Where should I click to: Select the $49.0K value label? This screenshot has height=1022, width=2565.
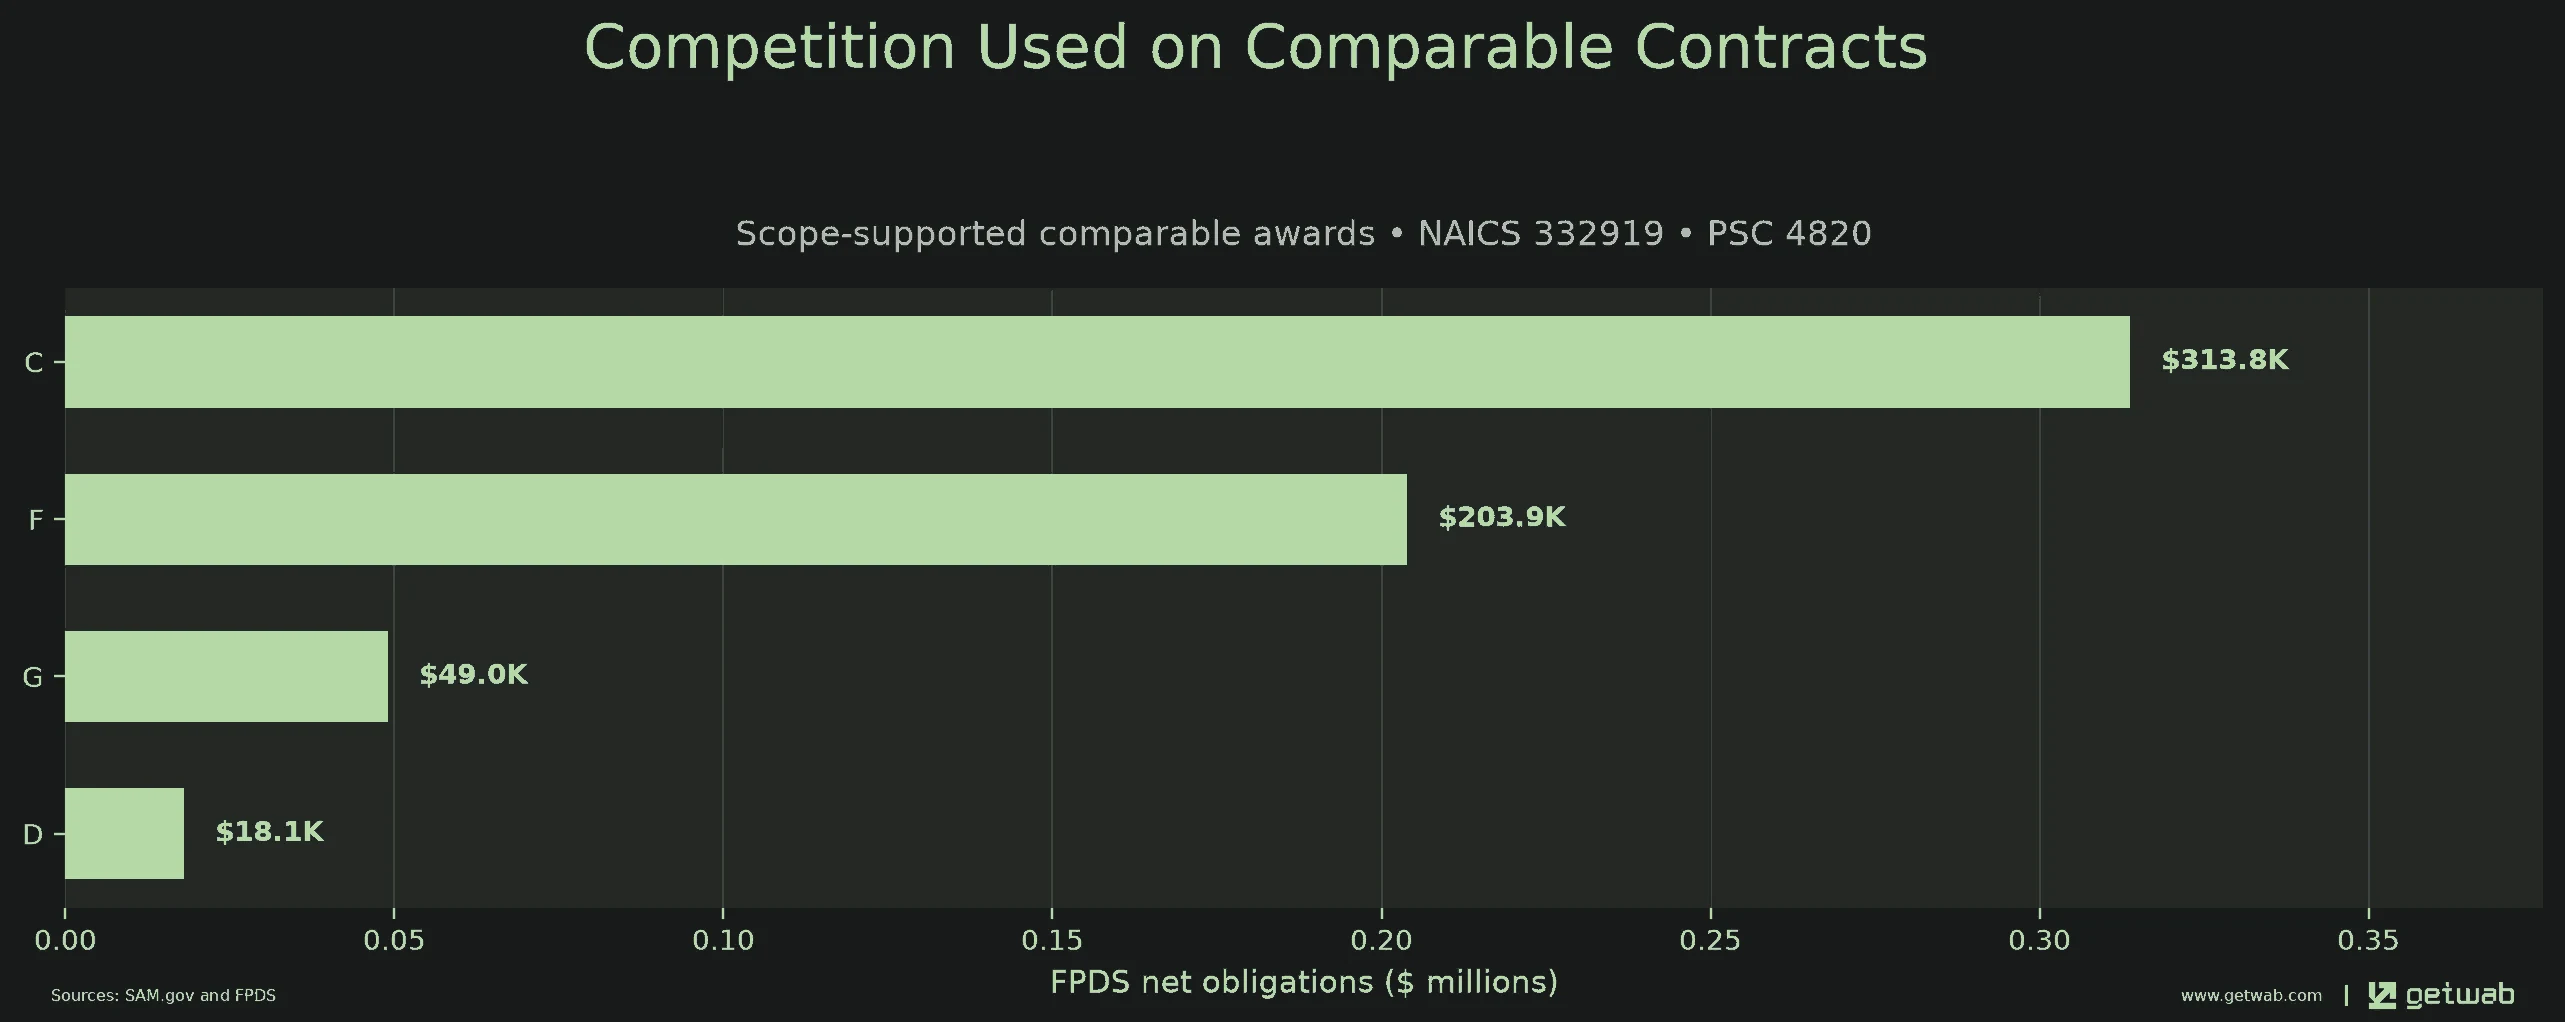[x=473, y=674]
